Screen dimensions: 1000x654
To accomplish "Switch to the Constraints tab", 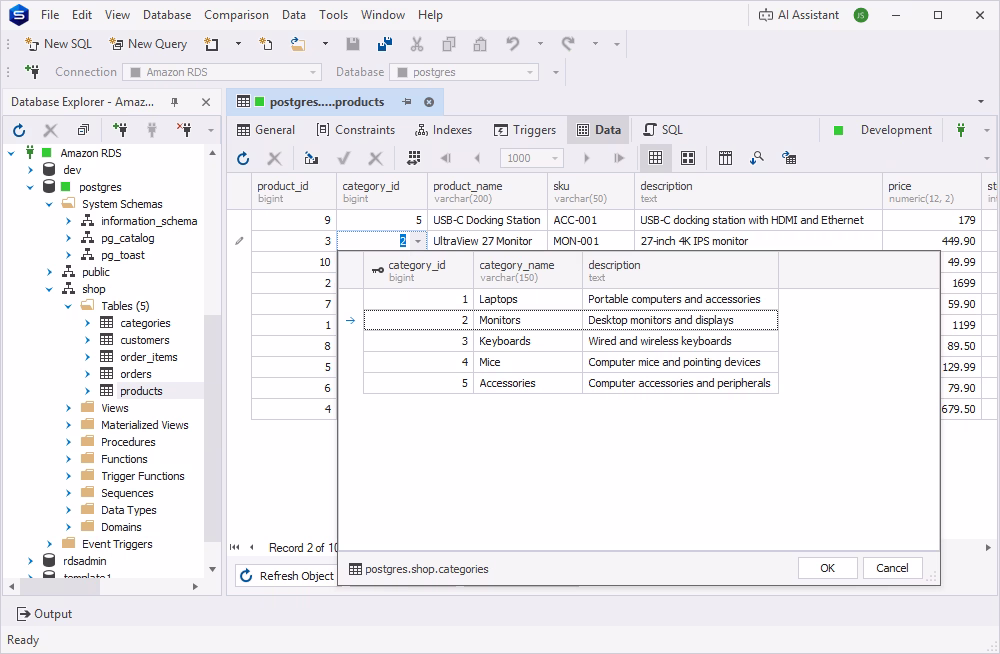I will pos(355,130).
